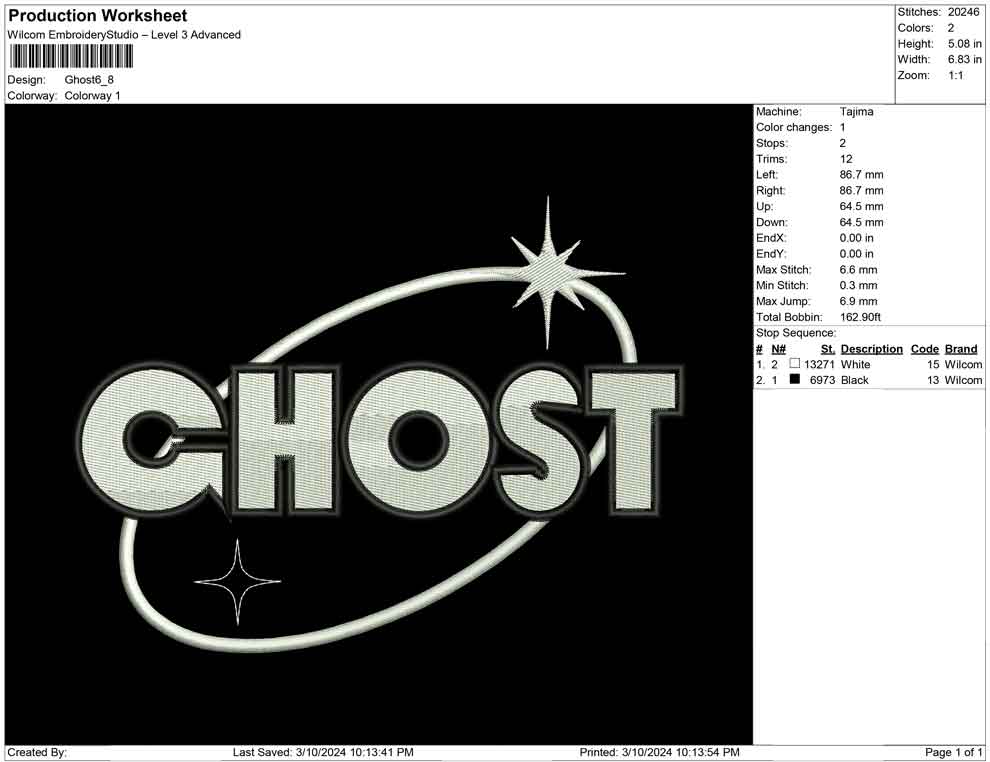
Task: Expand the Stop Sequence section
Action: 796,332
